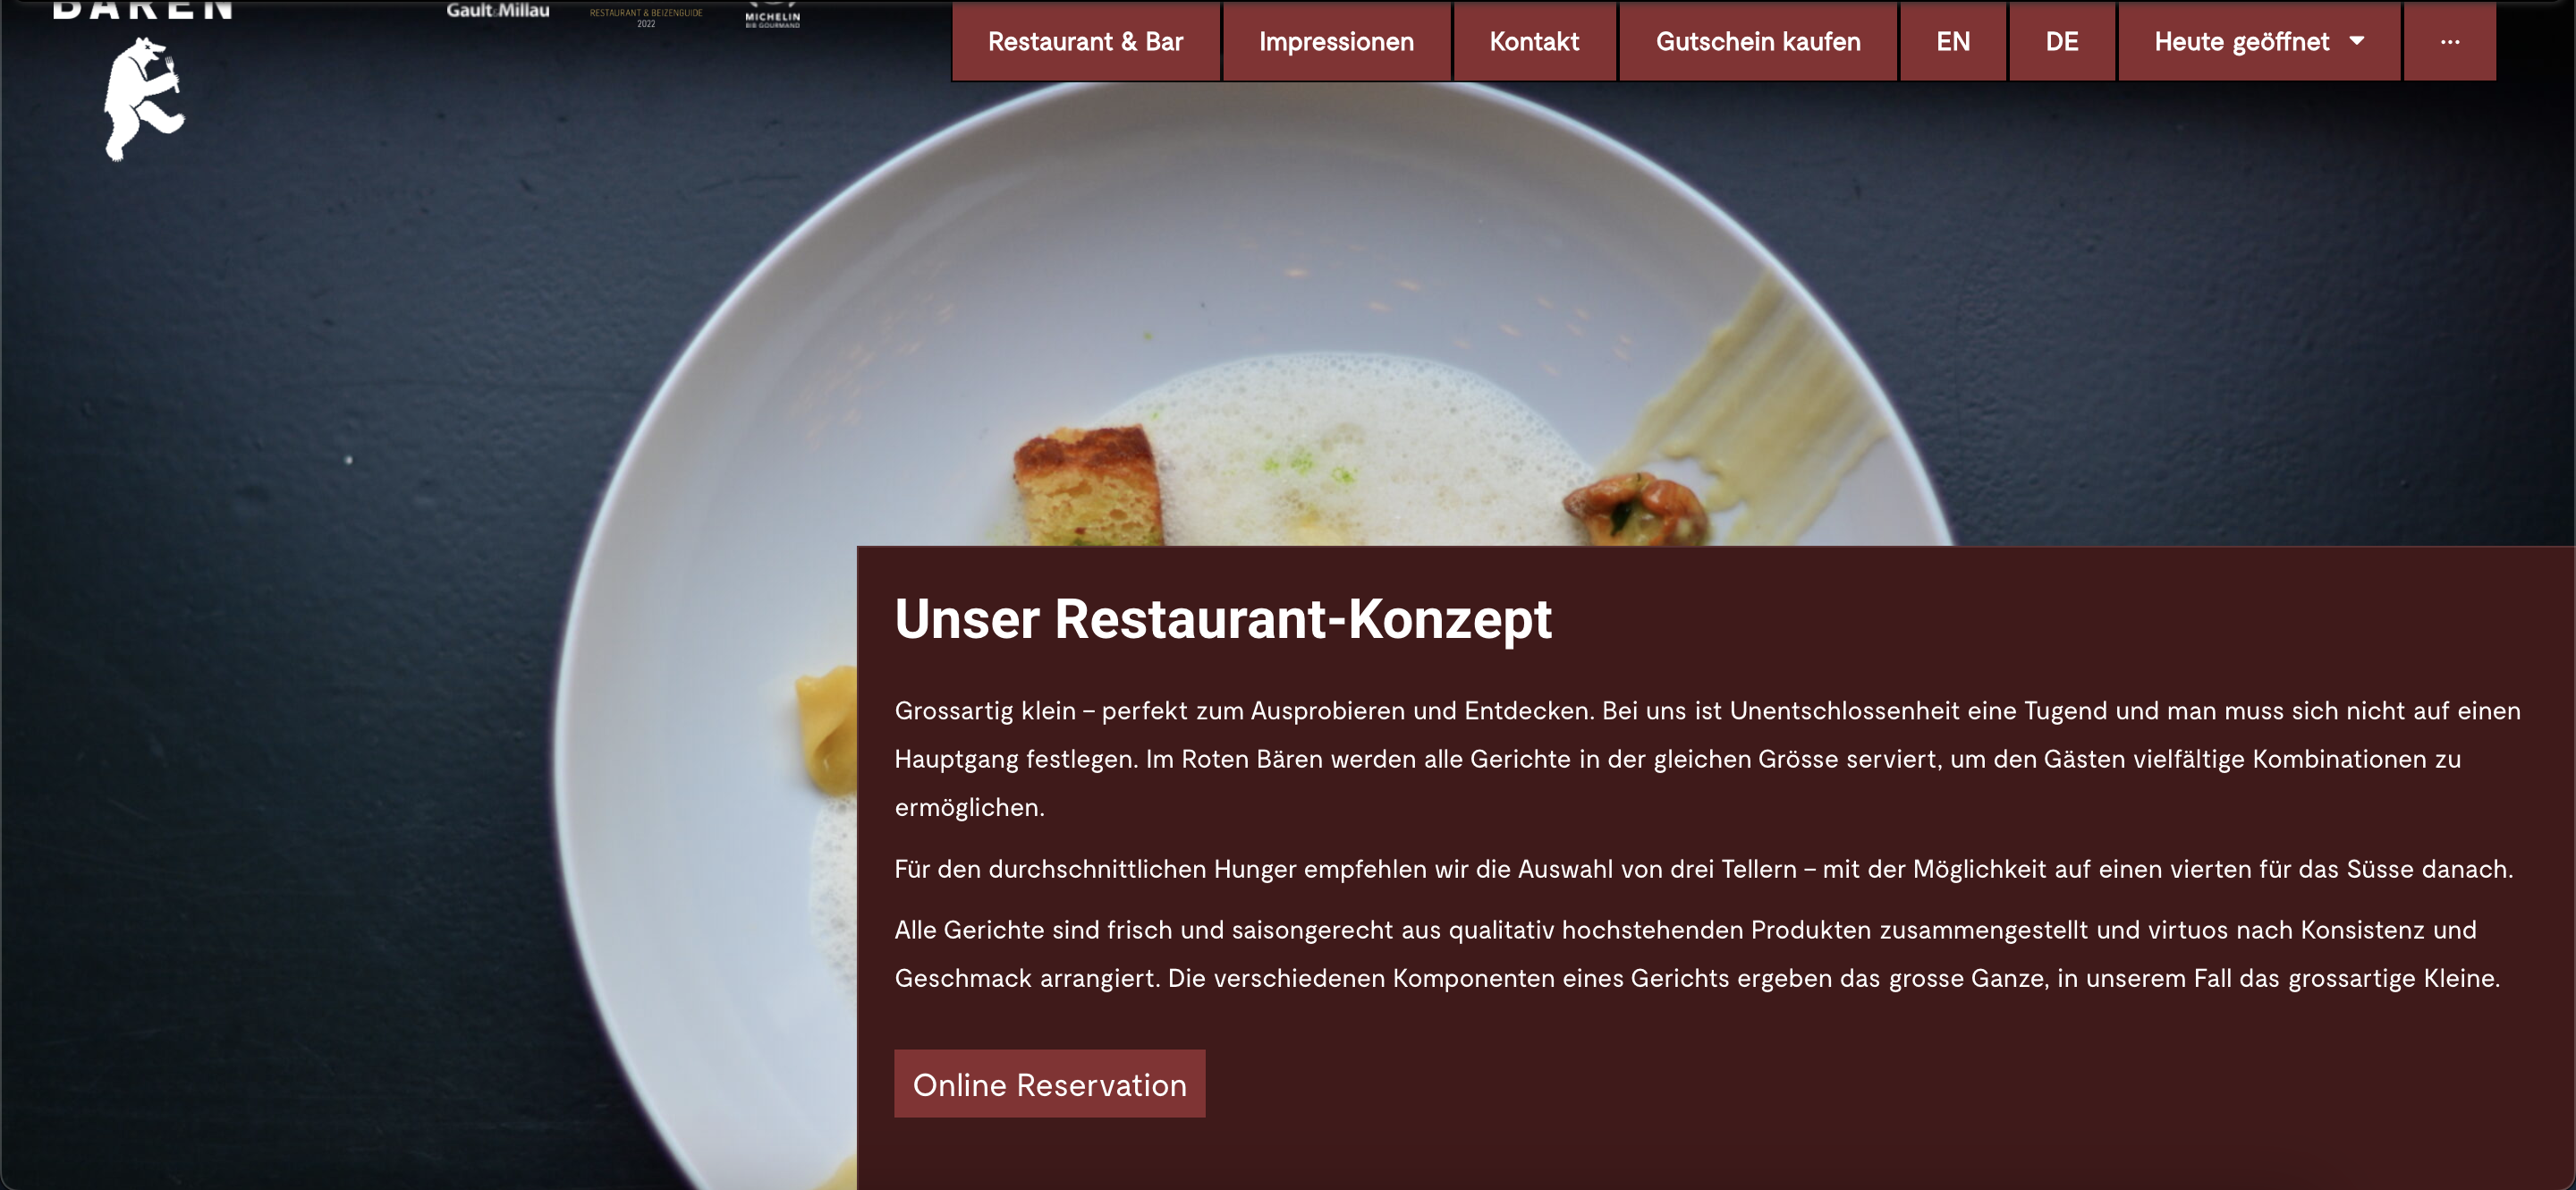Viewport: 2576px width, 1190px height.
Task: Click the mushroom on the plate photo
Action: tap(1635, 509)
